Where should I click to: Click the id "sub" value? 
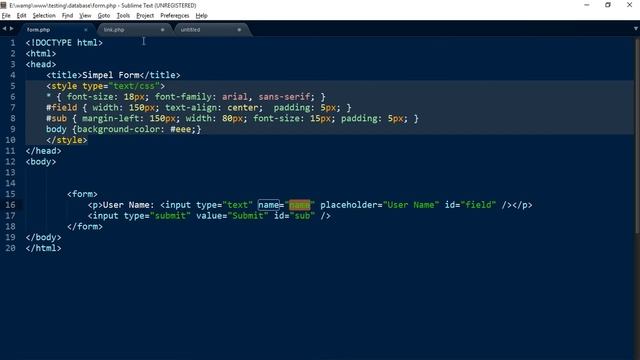pyautogui.click(x=302, y=216)
